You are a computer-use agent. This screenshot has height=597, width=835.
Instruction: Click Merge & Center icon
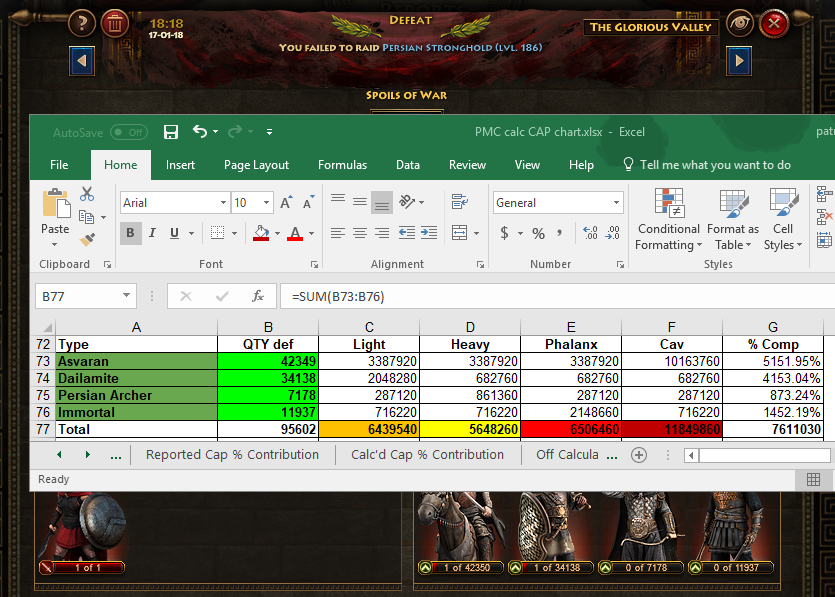pyautogui.click(x=460, y=233)
